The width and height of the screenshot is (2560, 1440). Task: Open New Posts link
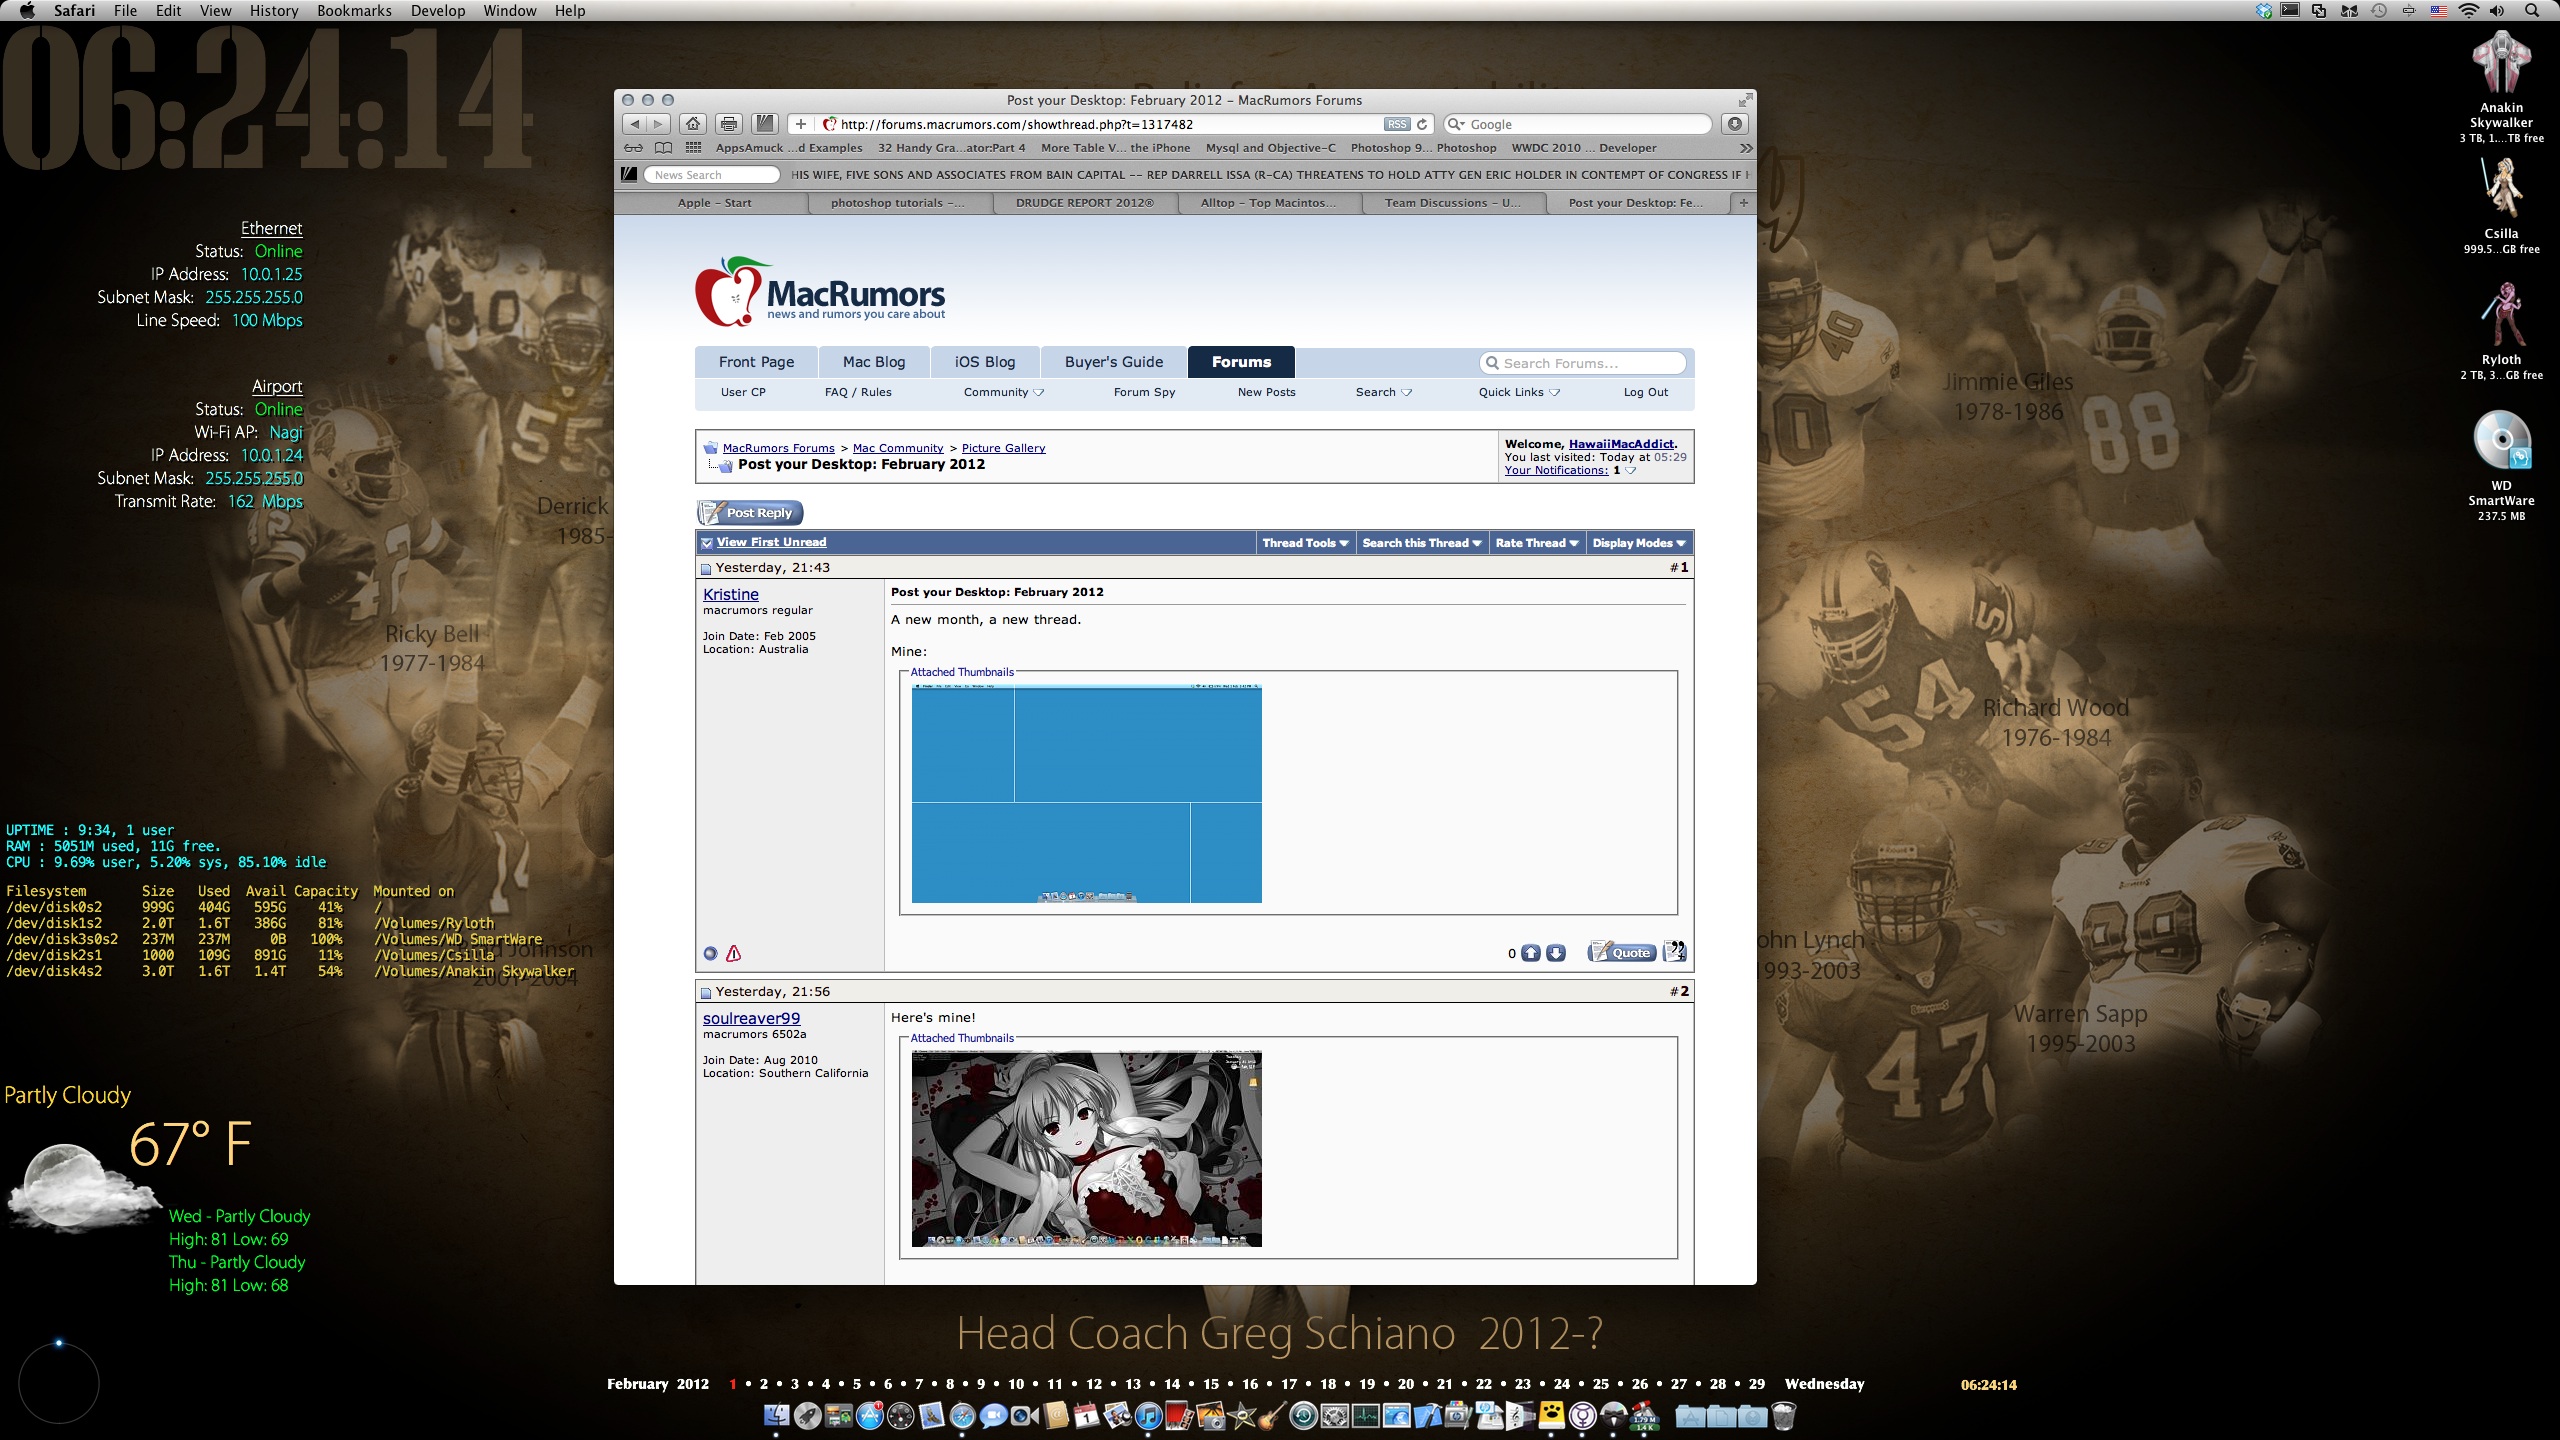click(x=1266, y=392)
